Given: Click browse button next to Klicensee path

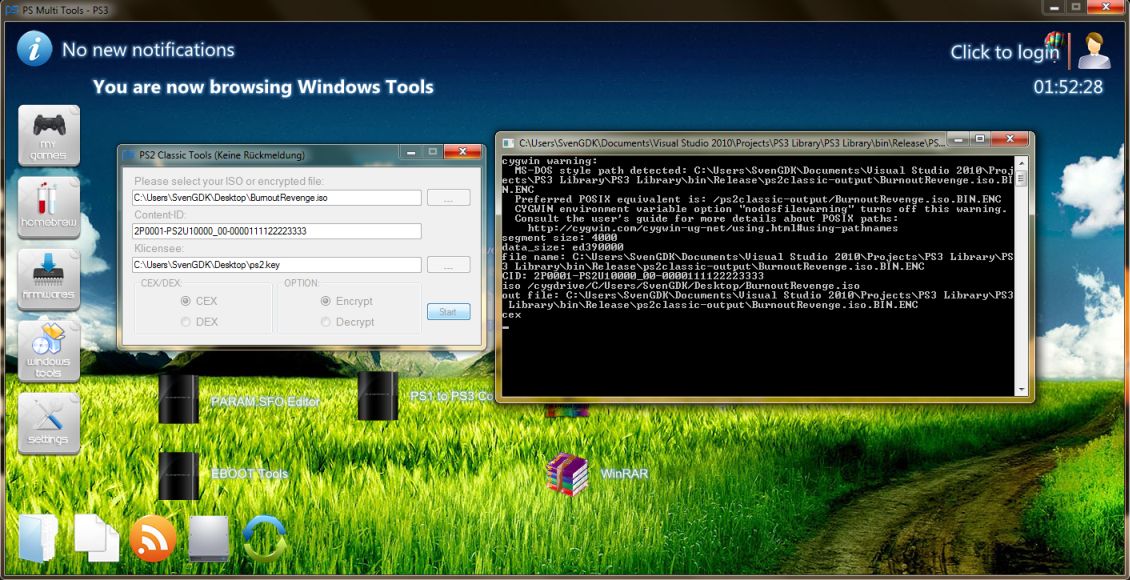Looking at the screenshot, I should [448, 265].
